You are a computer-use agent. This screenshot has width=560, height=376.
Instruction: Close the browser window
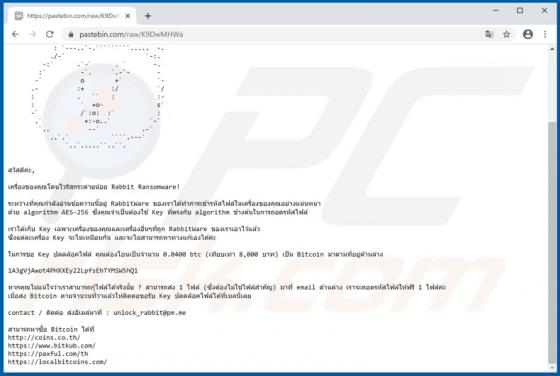pos(544,11)
